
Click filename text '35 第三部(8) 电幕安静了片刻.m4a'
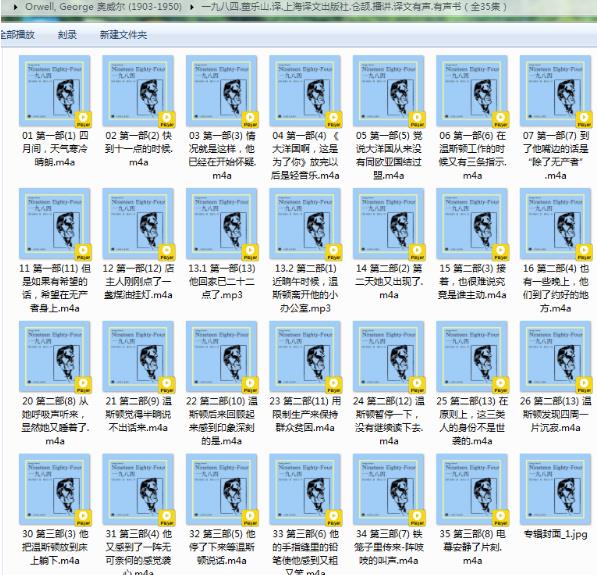(472, 547)
